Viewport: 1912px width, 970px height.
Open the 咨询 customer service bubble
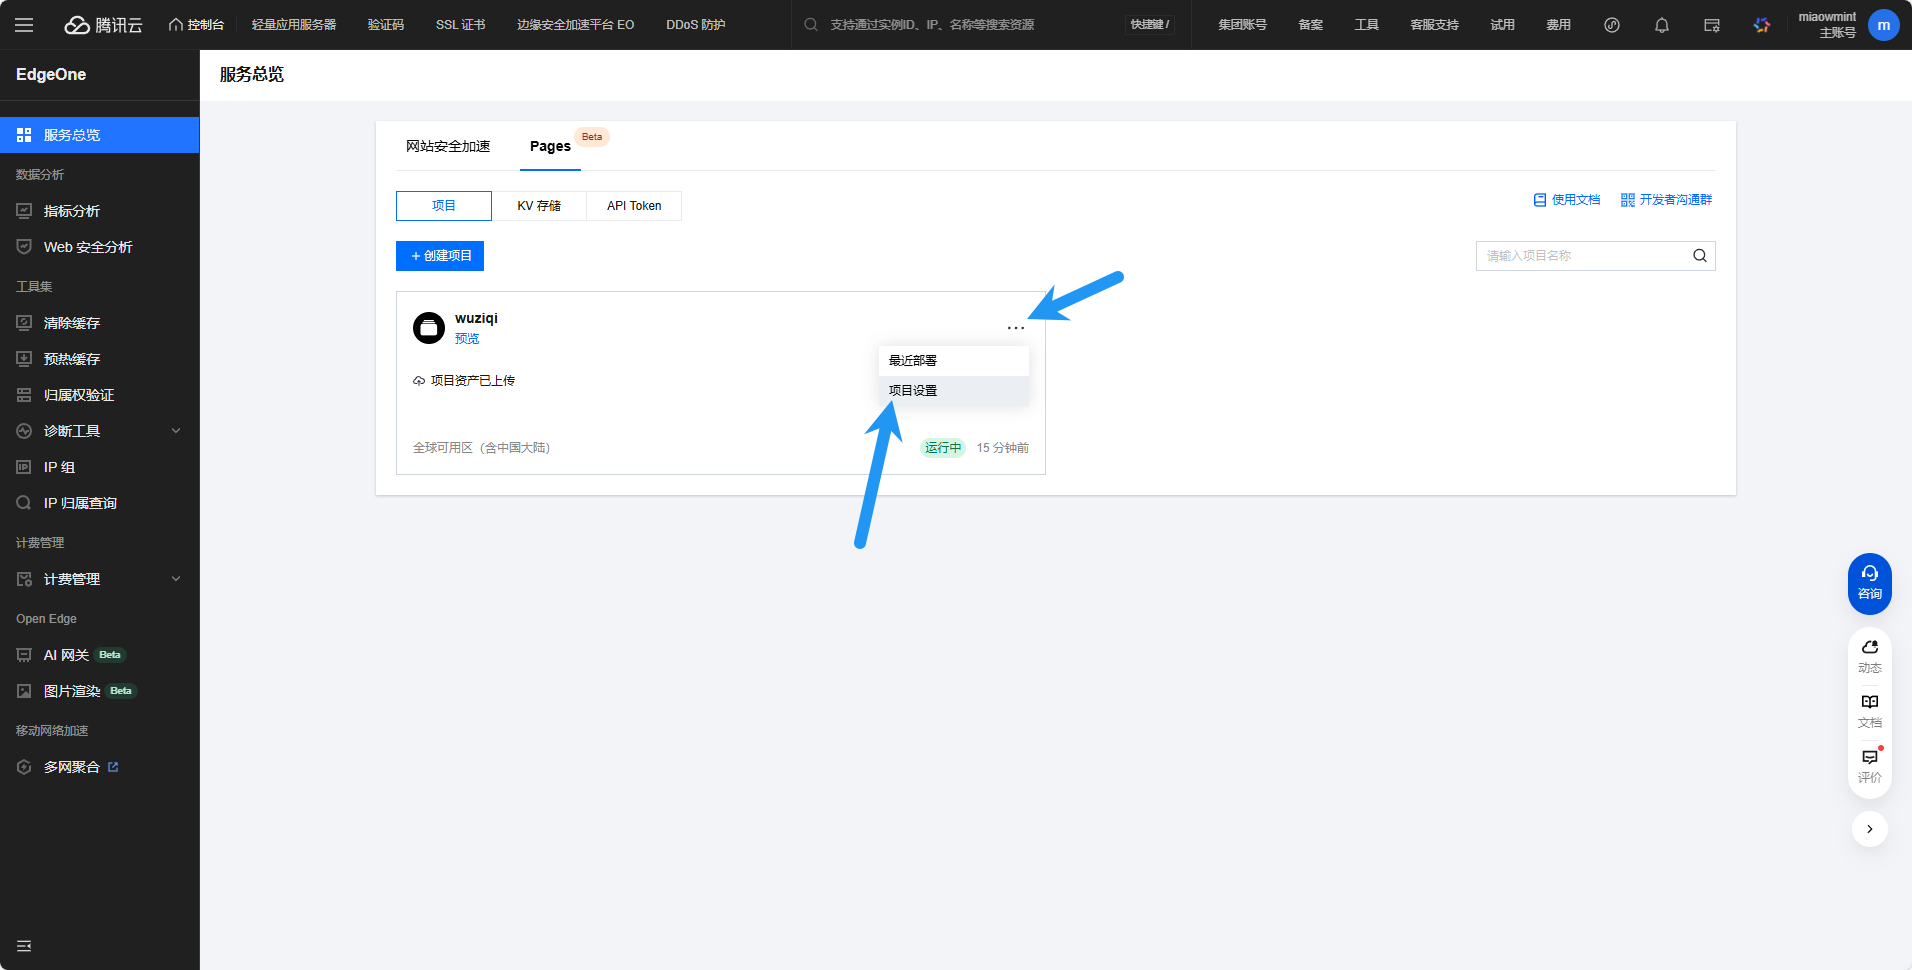(x=1869, y=583)
